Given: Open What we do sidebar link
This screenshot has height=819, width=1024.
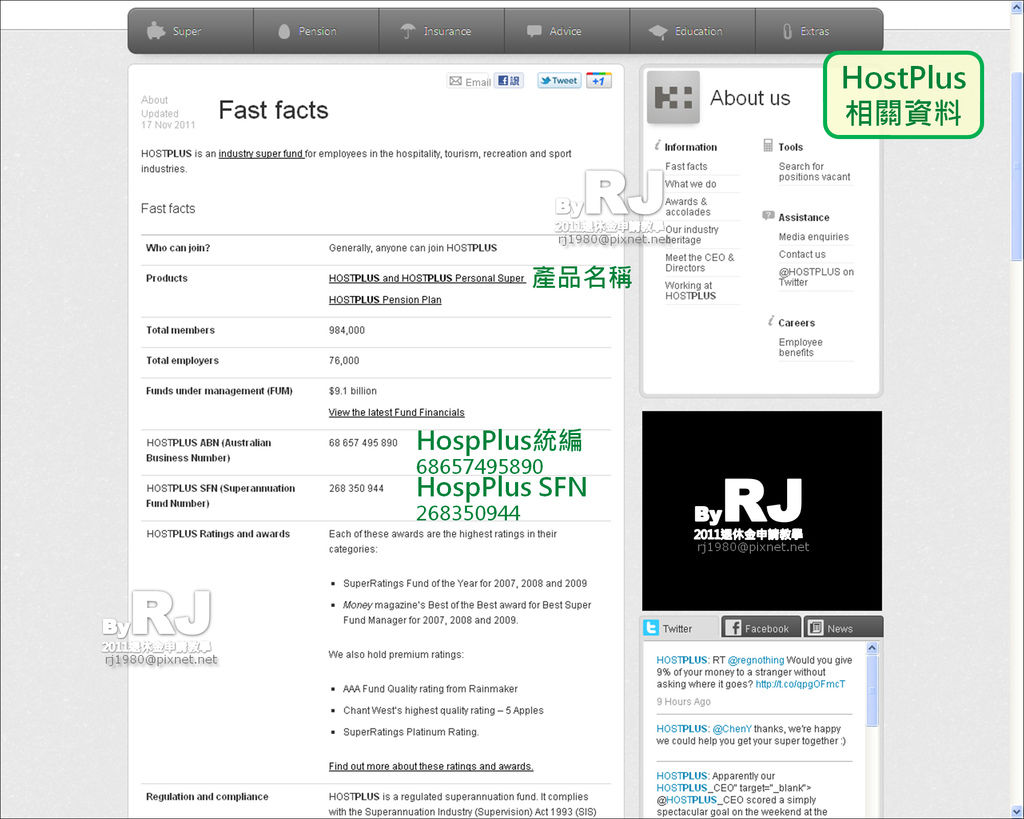Looking at the screenshot, I should point(690,184).
